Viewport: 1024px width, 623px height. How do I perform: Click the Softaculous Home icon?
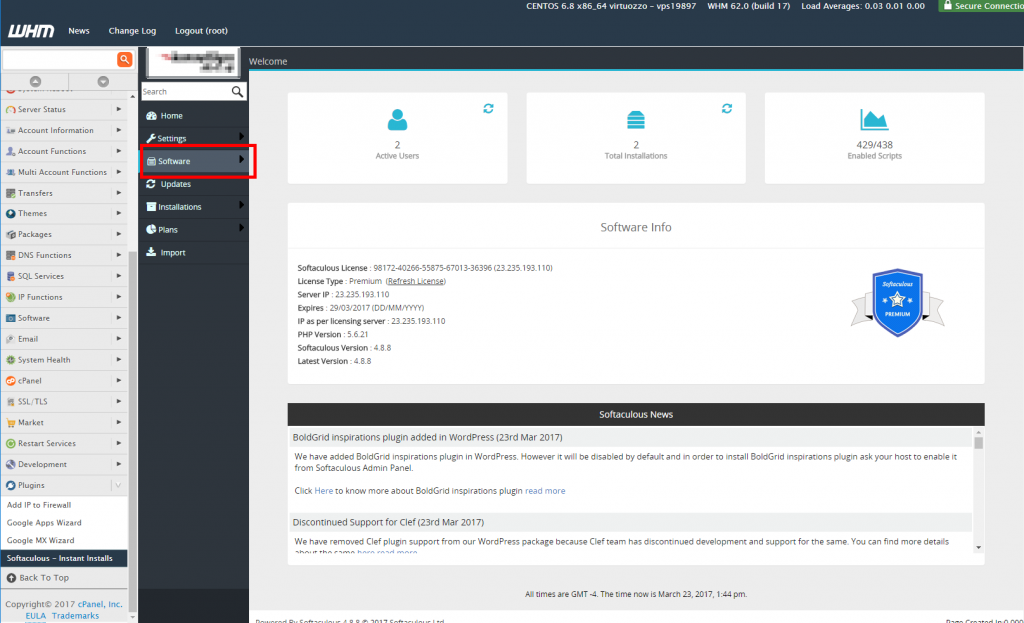pyautogui.click(x=152, y=116)
